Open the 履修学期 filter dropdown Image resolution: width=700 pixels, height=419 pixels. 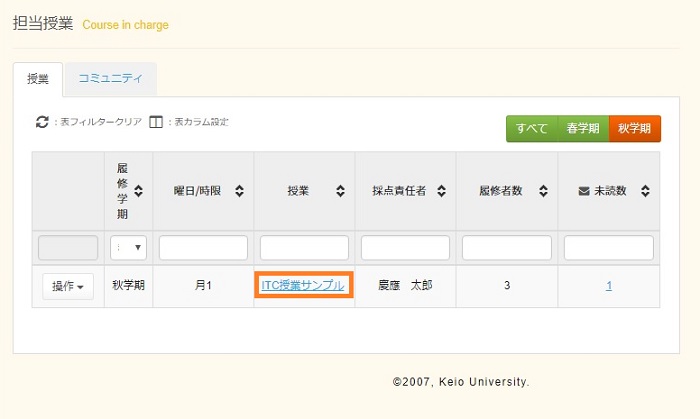129,248
